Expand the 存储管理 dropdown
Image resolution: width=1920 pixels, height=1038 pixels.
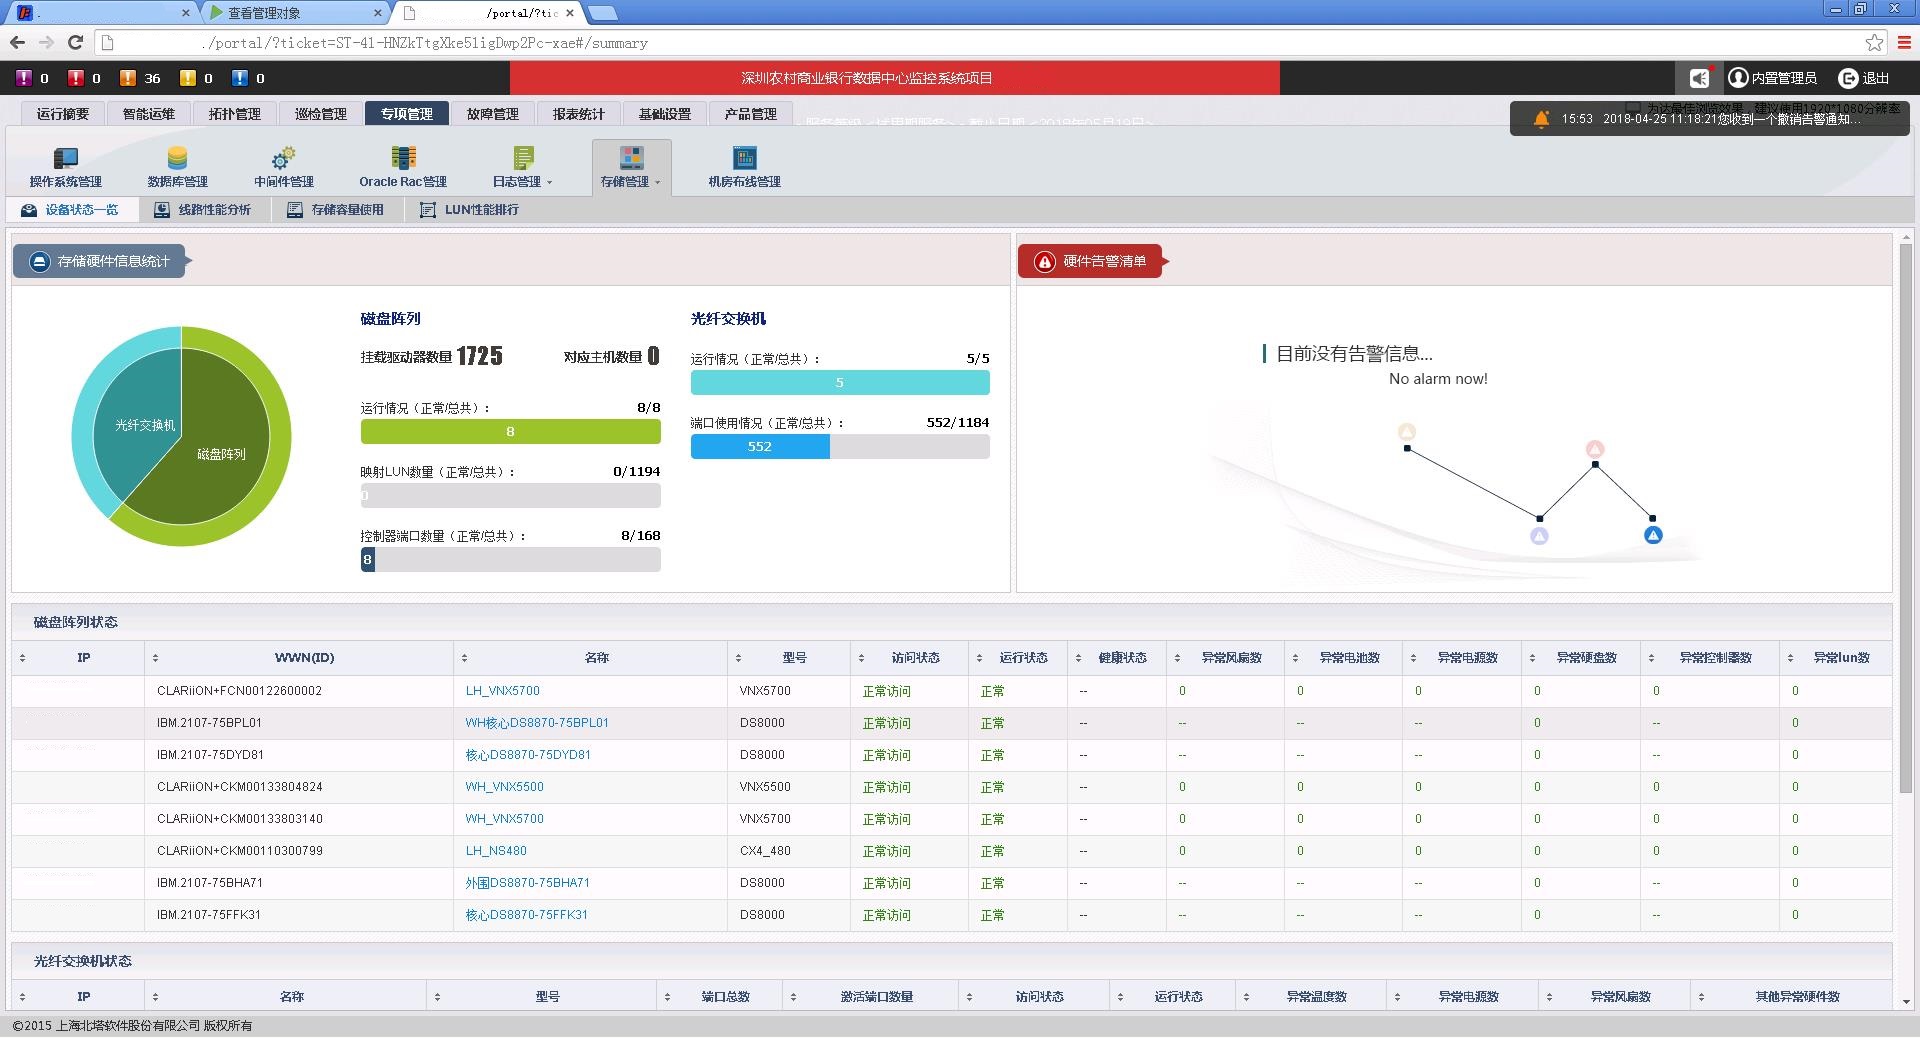click(657, 183)
